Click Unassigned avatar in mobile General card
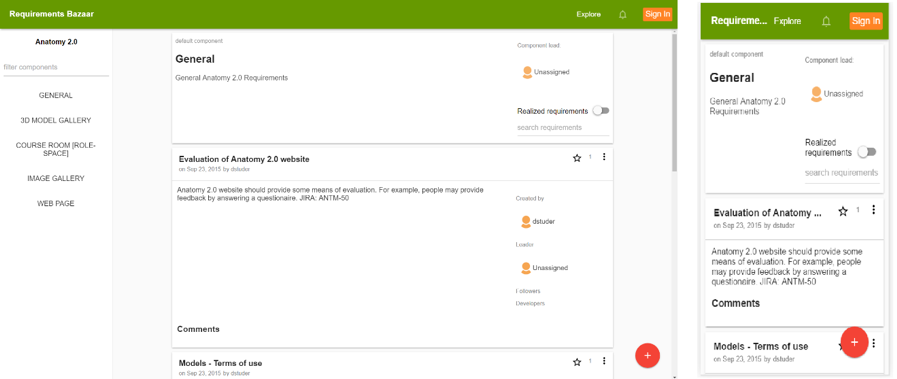 pos(816,94)
